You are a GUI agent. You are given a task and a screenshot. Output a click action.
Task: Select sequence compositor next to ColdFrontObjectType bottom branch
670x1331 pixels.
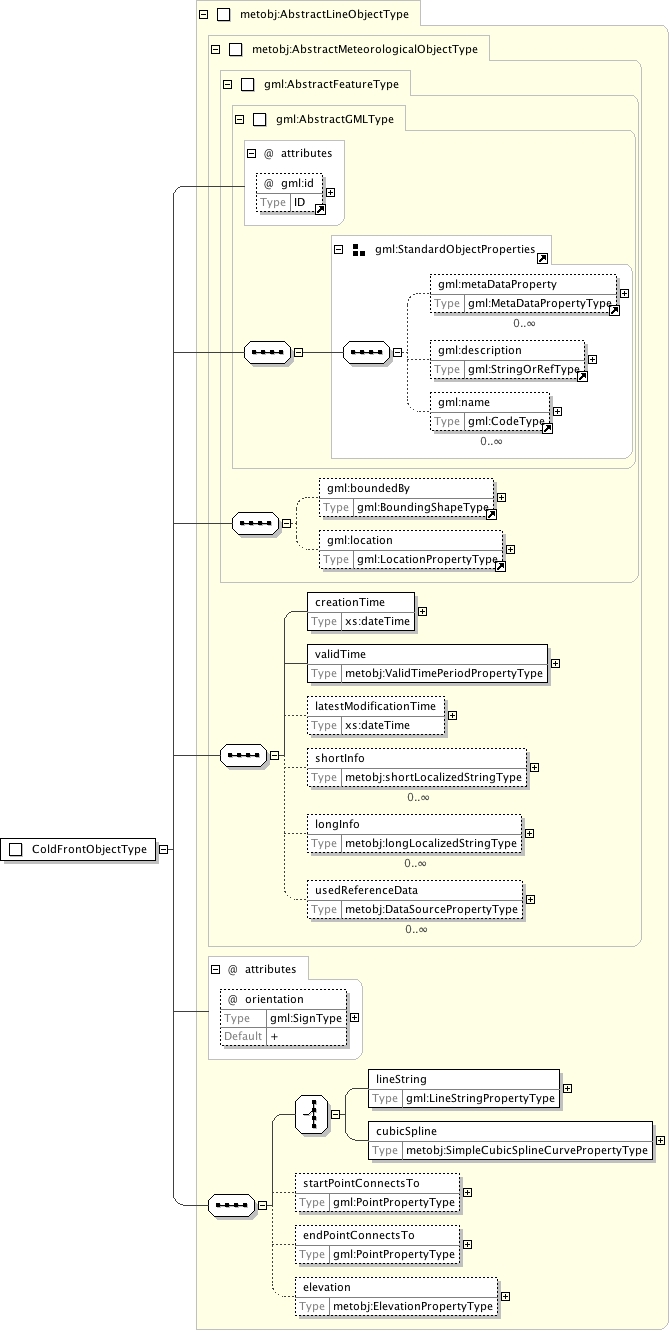tap(232, 1205)
